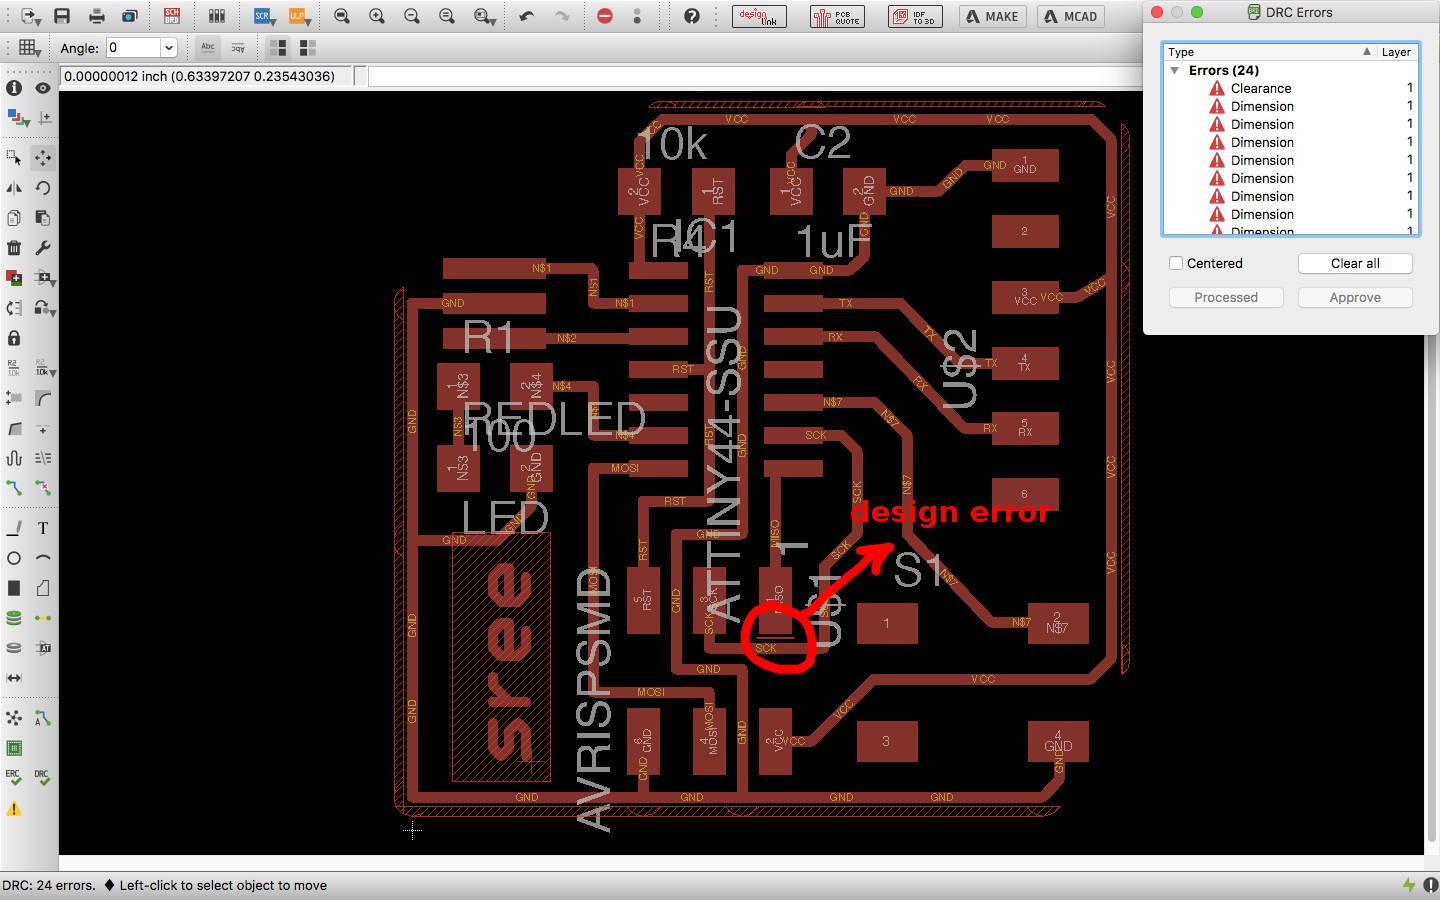Select the Rotate tool
Viewport: 1440px width, 900px height.
click(x=43, y=188)
